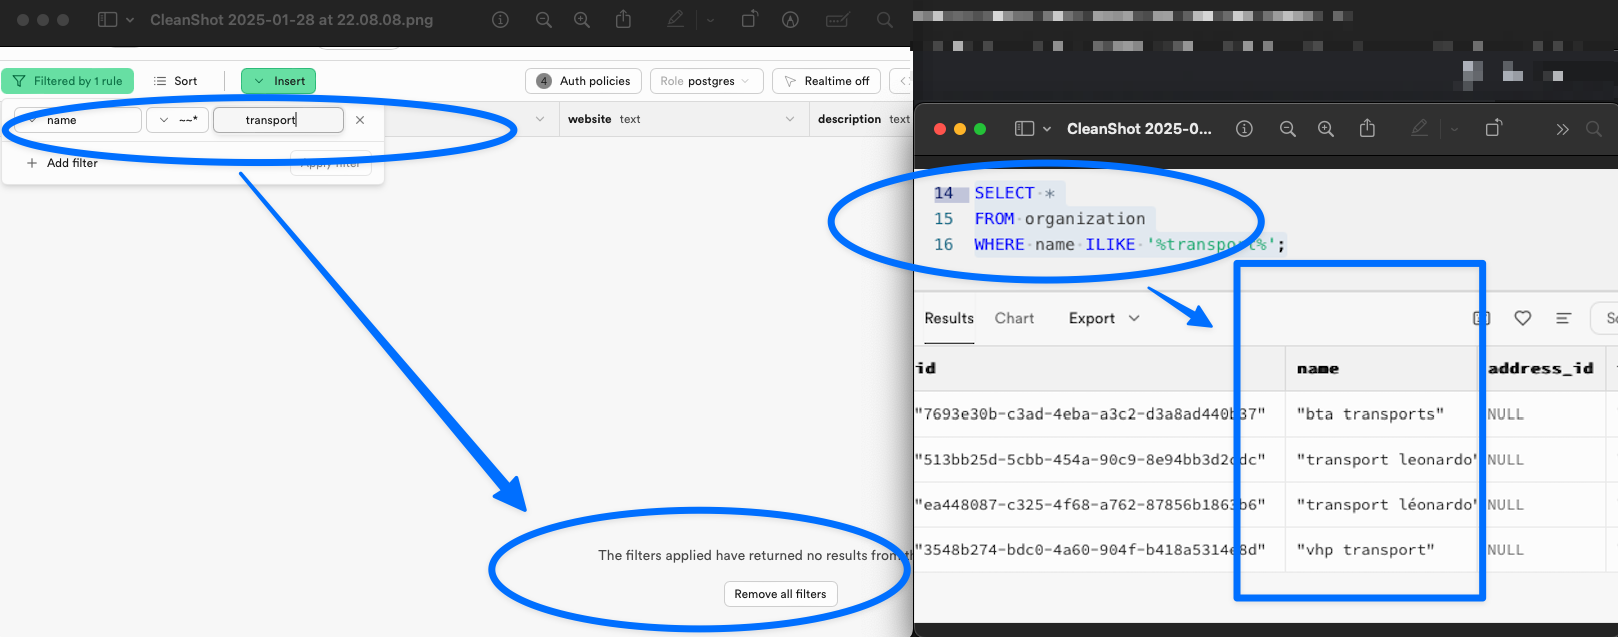1618x637 pixels.
Task: Select the "transport léonardo" cell
Action: click(x=1381, y=505)
